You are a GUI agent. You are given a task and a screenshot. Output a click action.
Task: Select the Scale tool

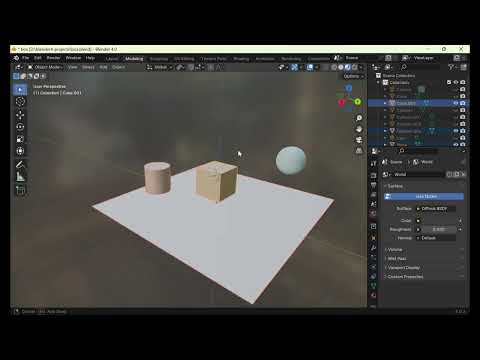point(20,139)
